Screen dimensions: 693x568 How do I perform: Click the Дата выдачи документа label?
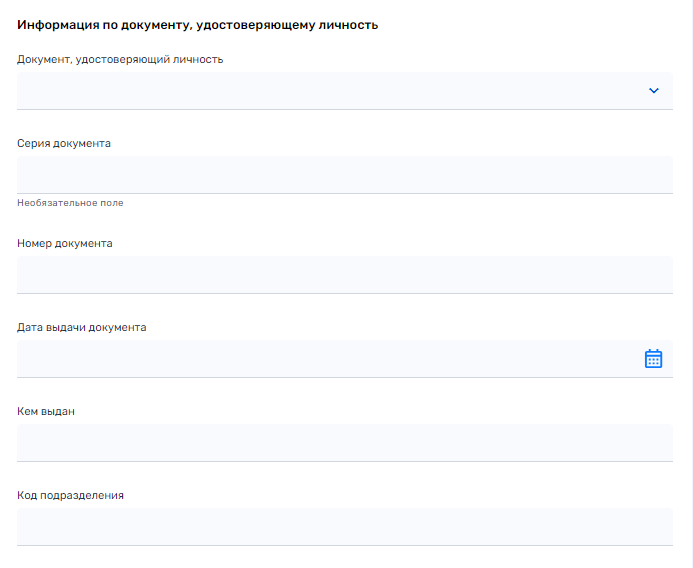coord(81,327)
